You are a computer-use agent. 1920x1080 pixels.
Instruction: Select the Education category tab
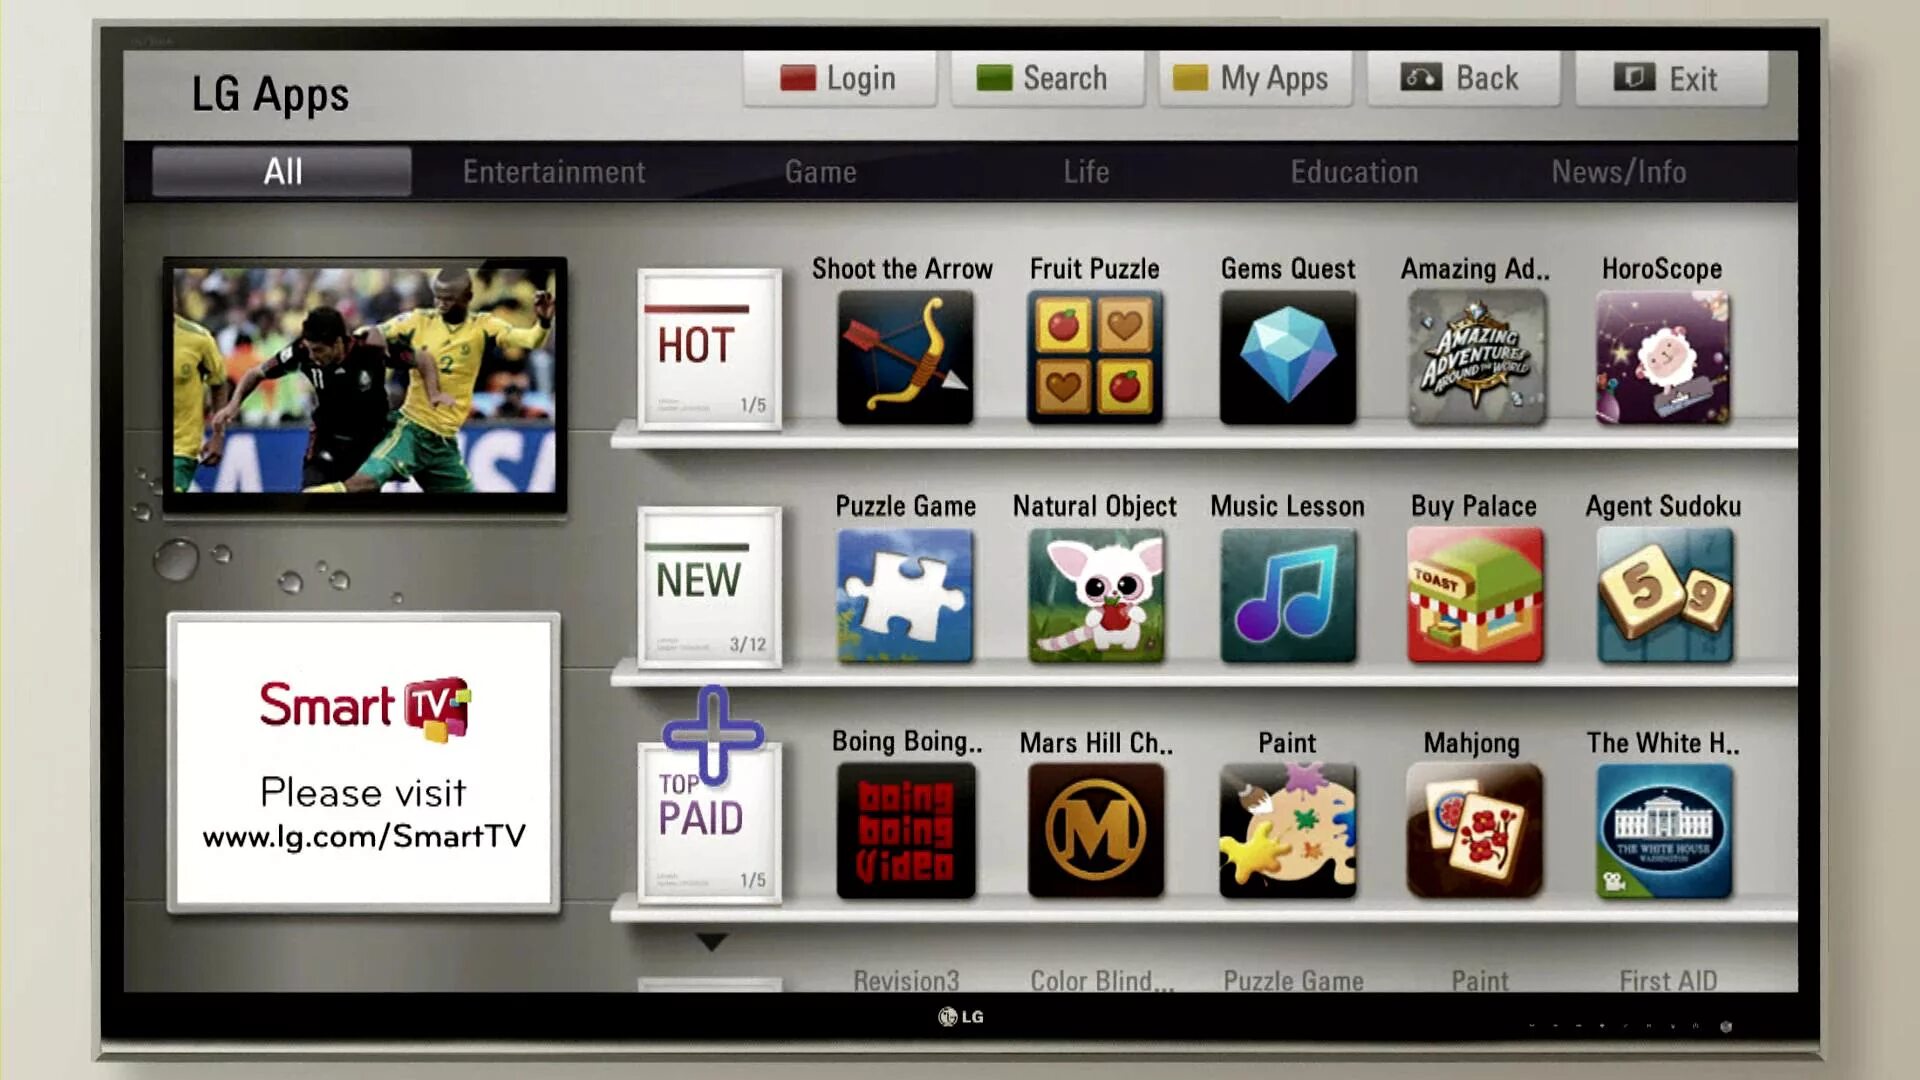coord(1354,171)
